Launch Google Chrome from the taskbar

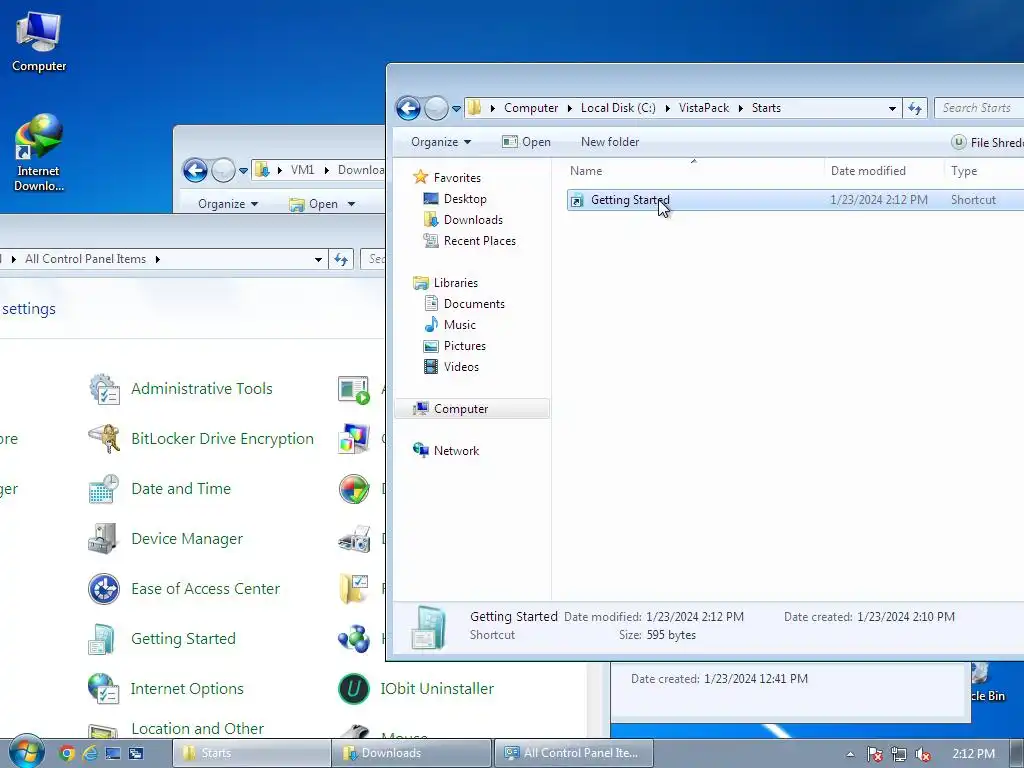pyautogui.click(x=66, y=753)
